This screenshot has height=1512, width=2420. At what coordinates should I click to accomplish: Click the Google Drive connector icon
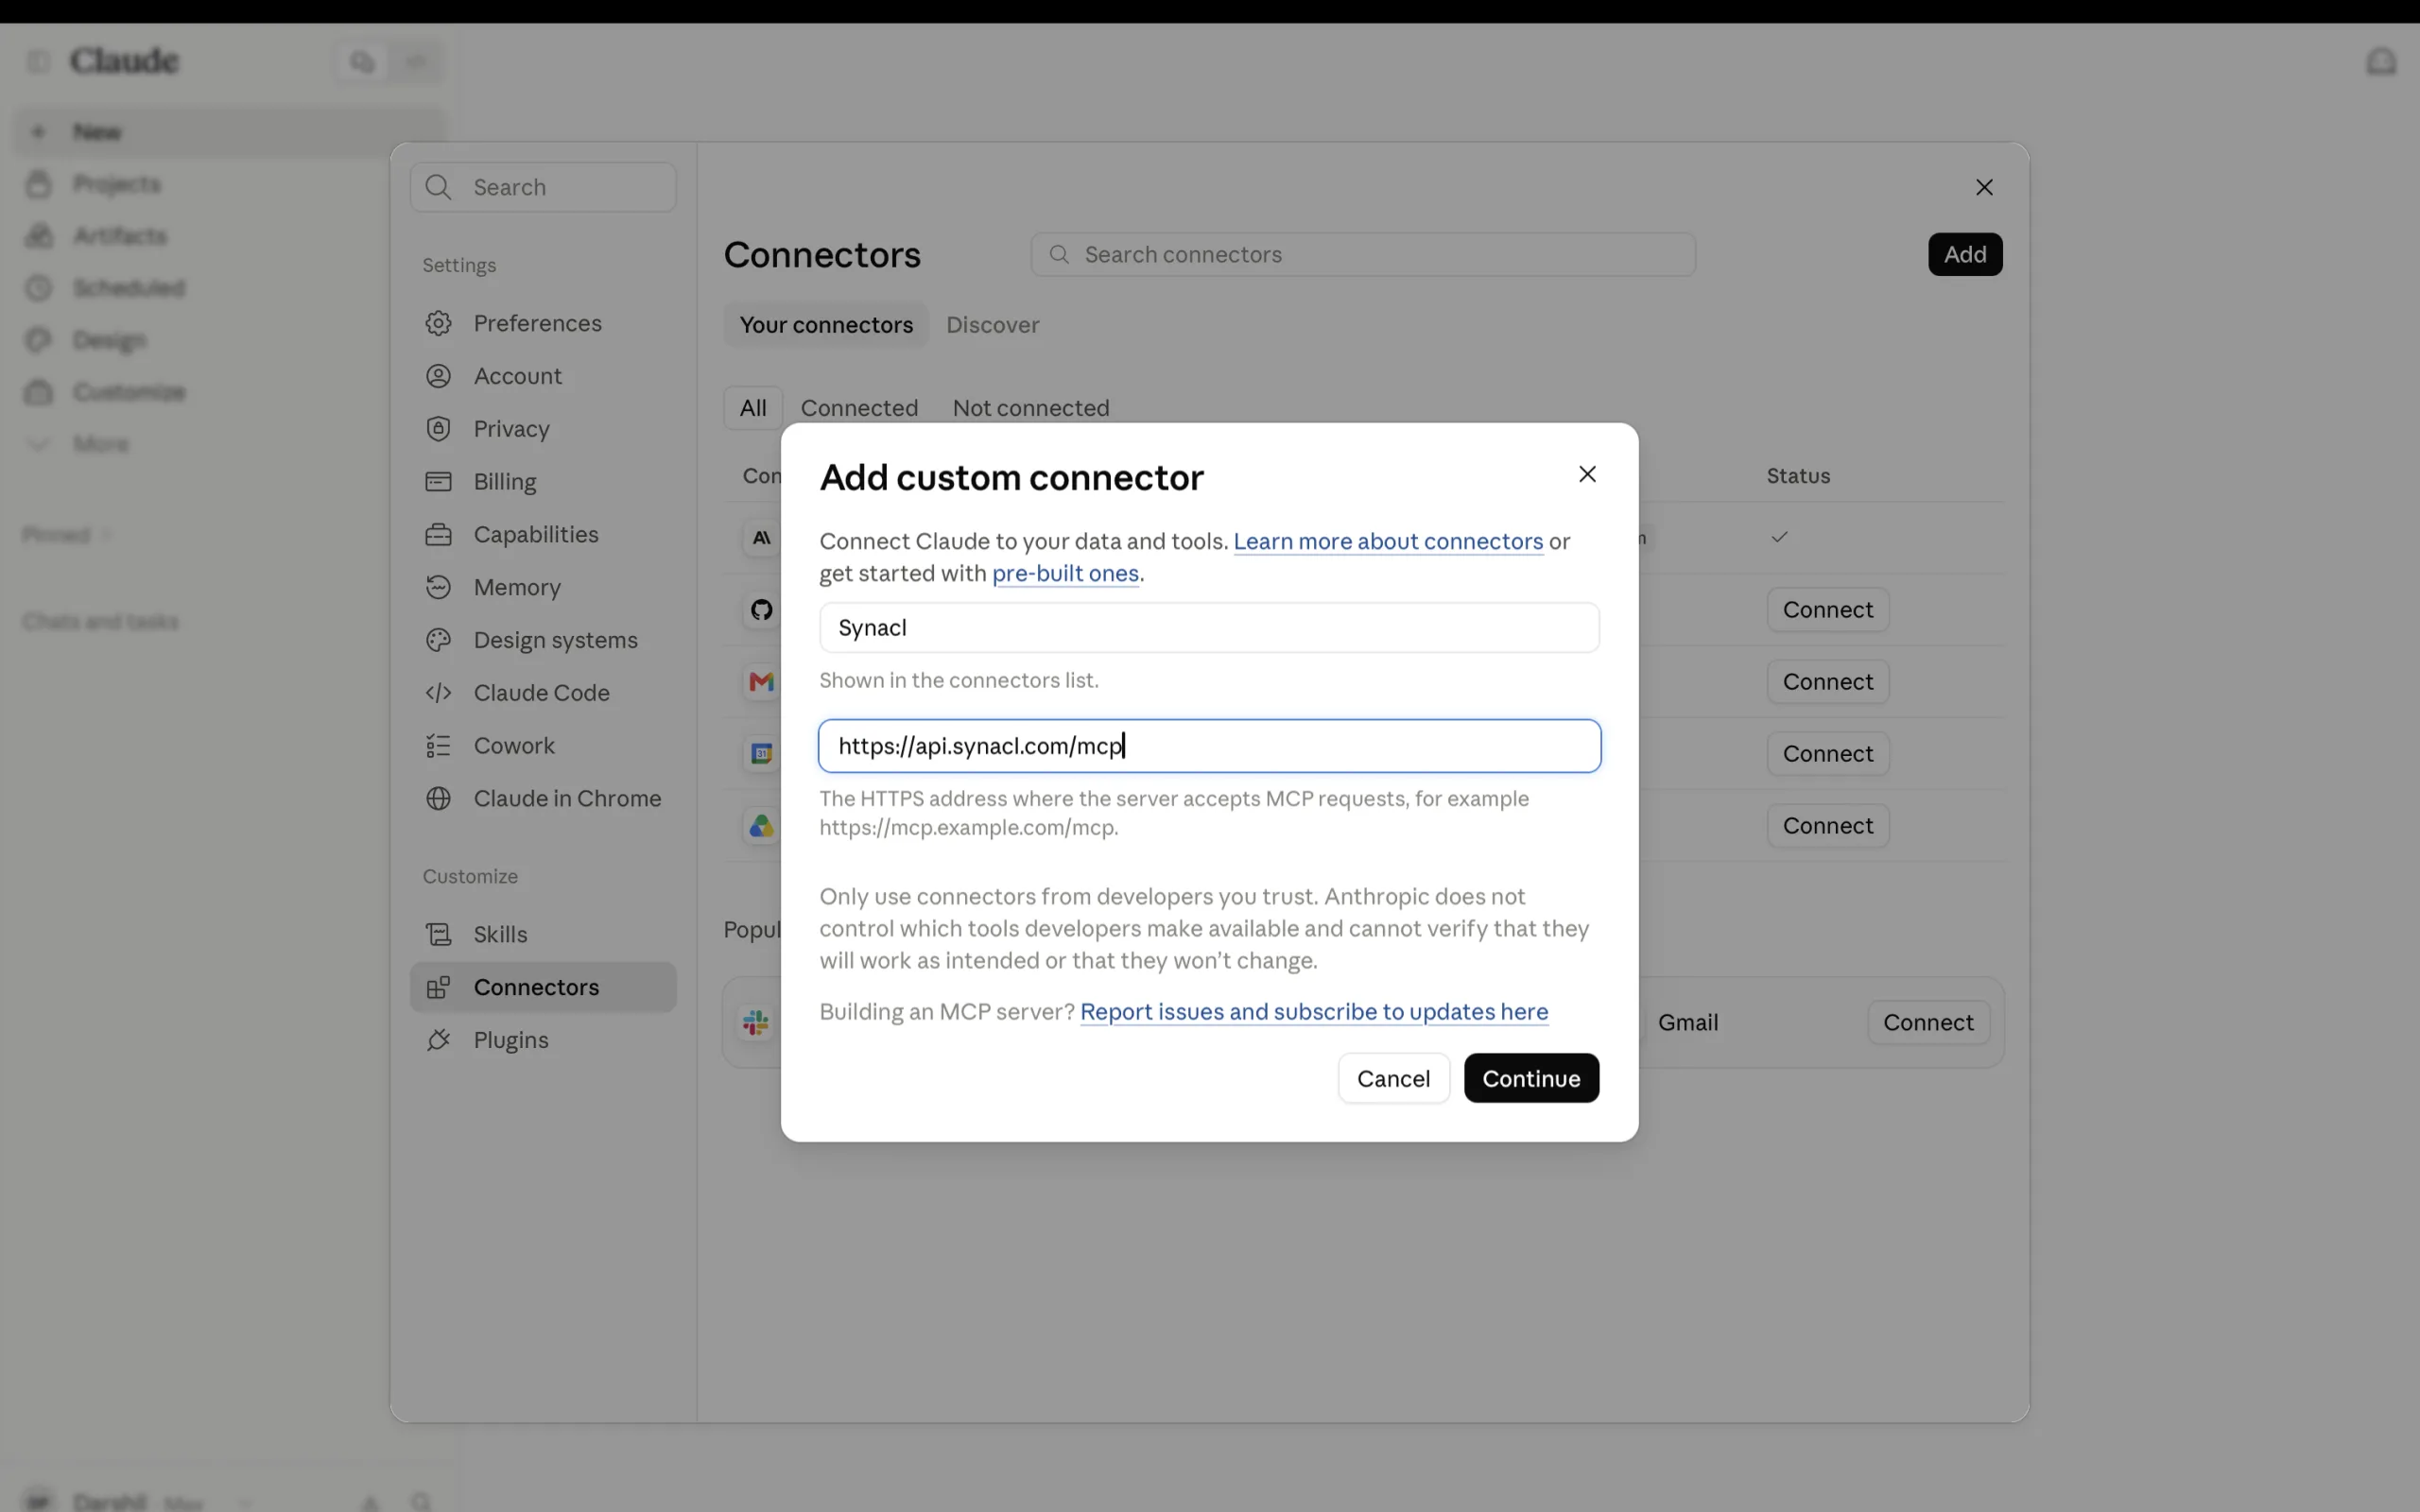(762, 826)
